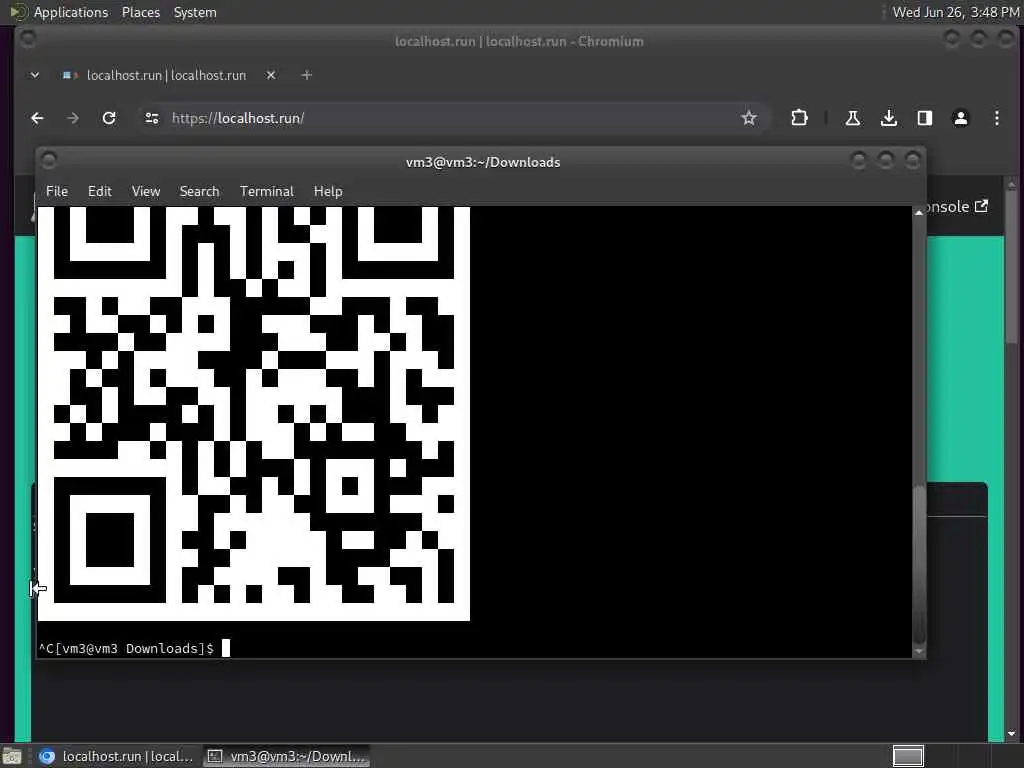This screenshot has height=768, width=1024.
Task: Click the terminal prompt line
Action: (x=134, y=648)
